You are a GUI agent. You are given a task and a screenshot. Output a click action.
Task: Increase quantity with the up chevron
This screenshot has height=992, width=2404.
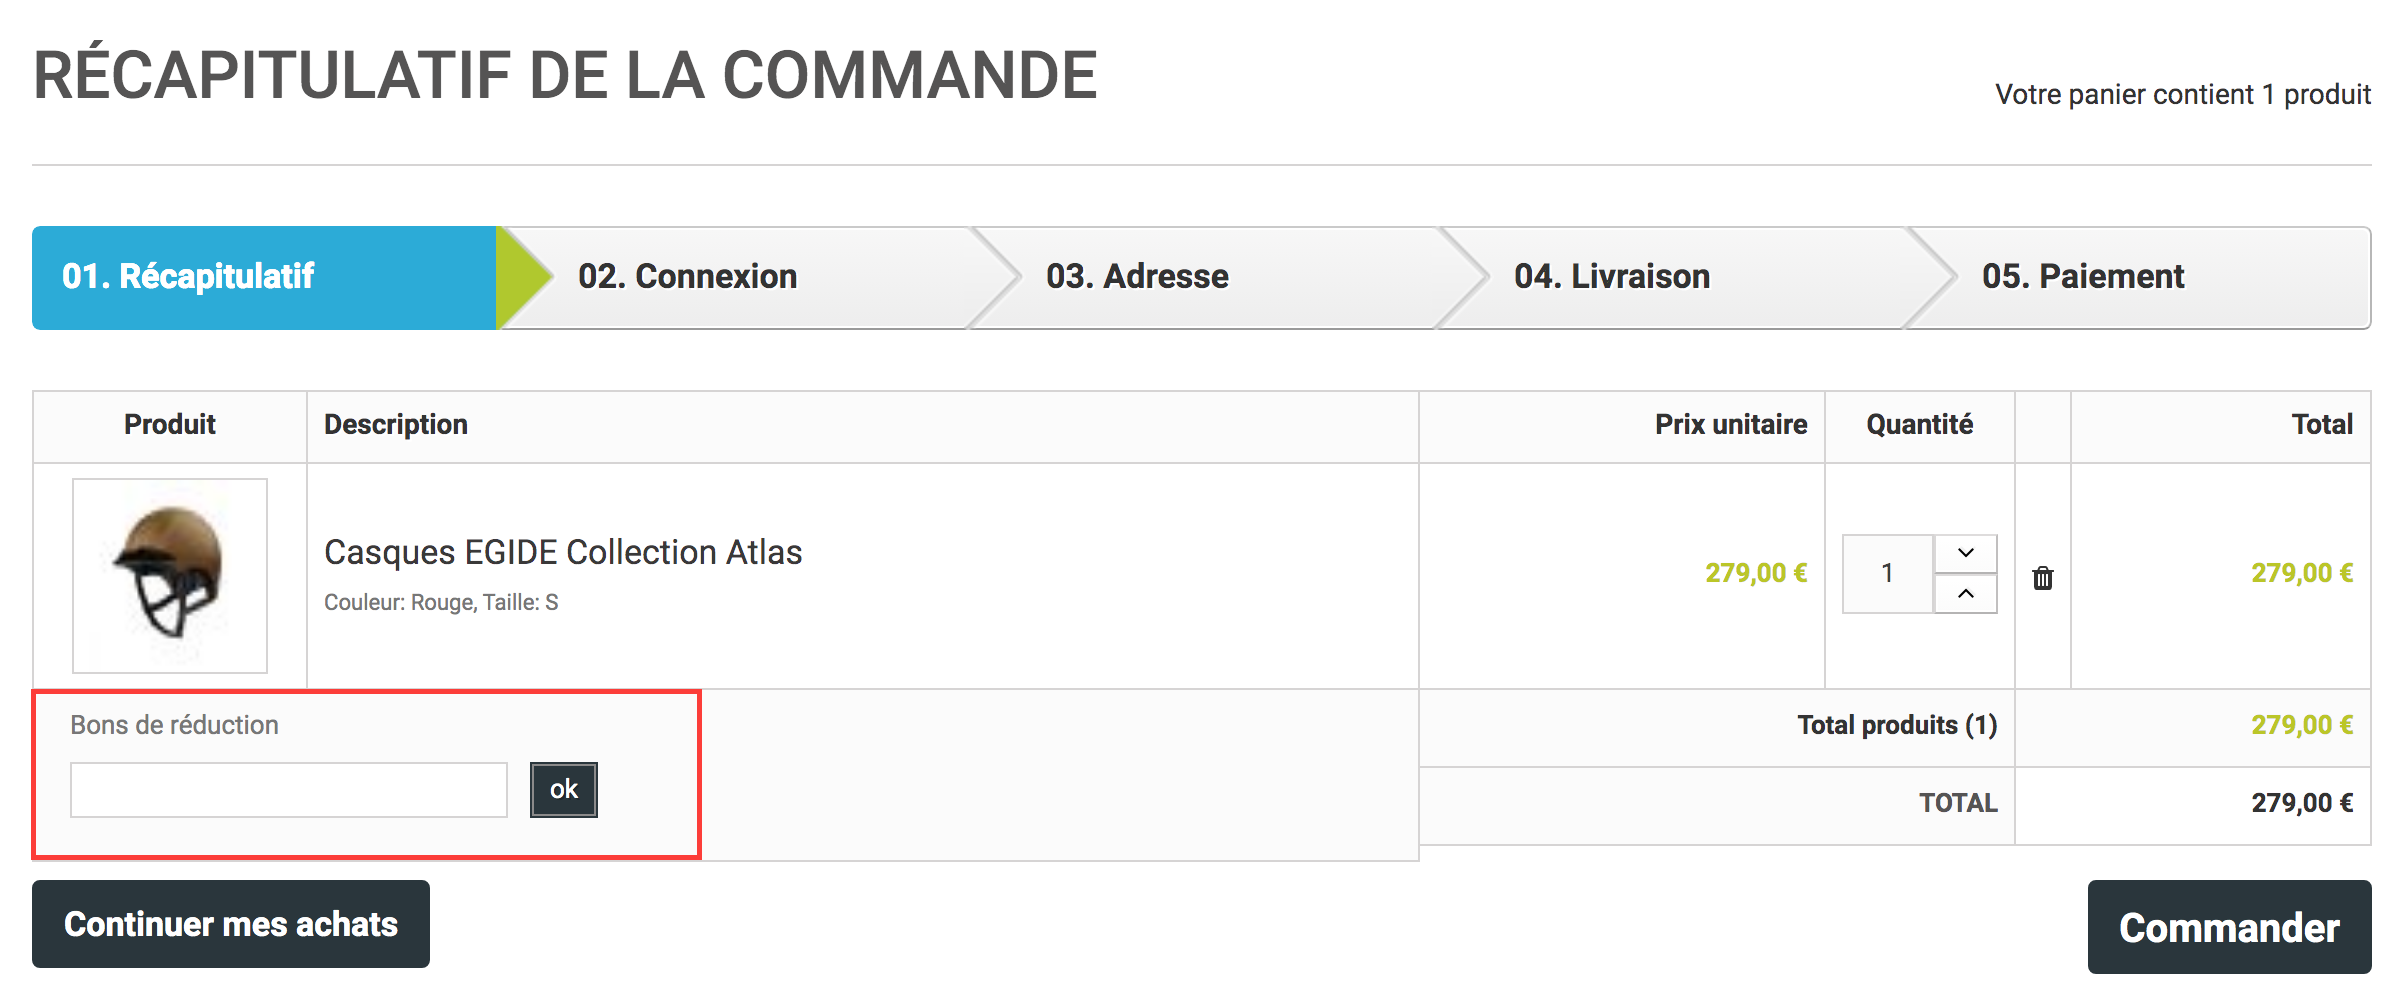tap(1965, 594)
